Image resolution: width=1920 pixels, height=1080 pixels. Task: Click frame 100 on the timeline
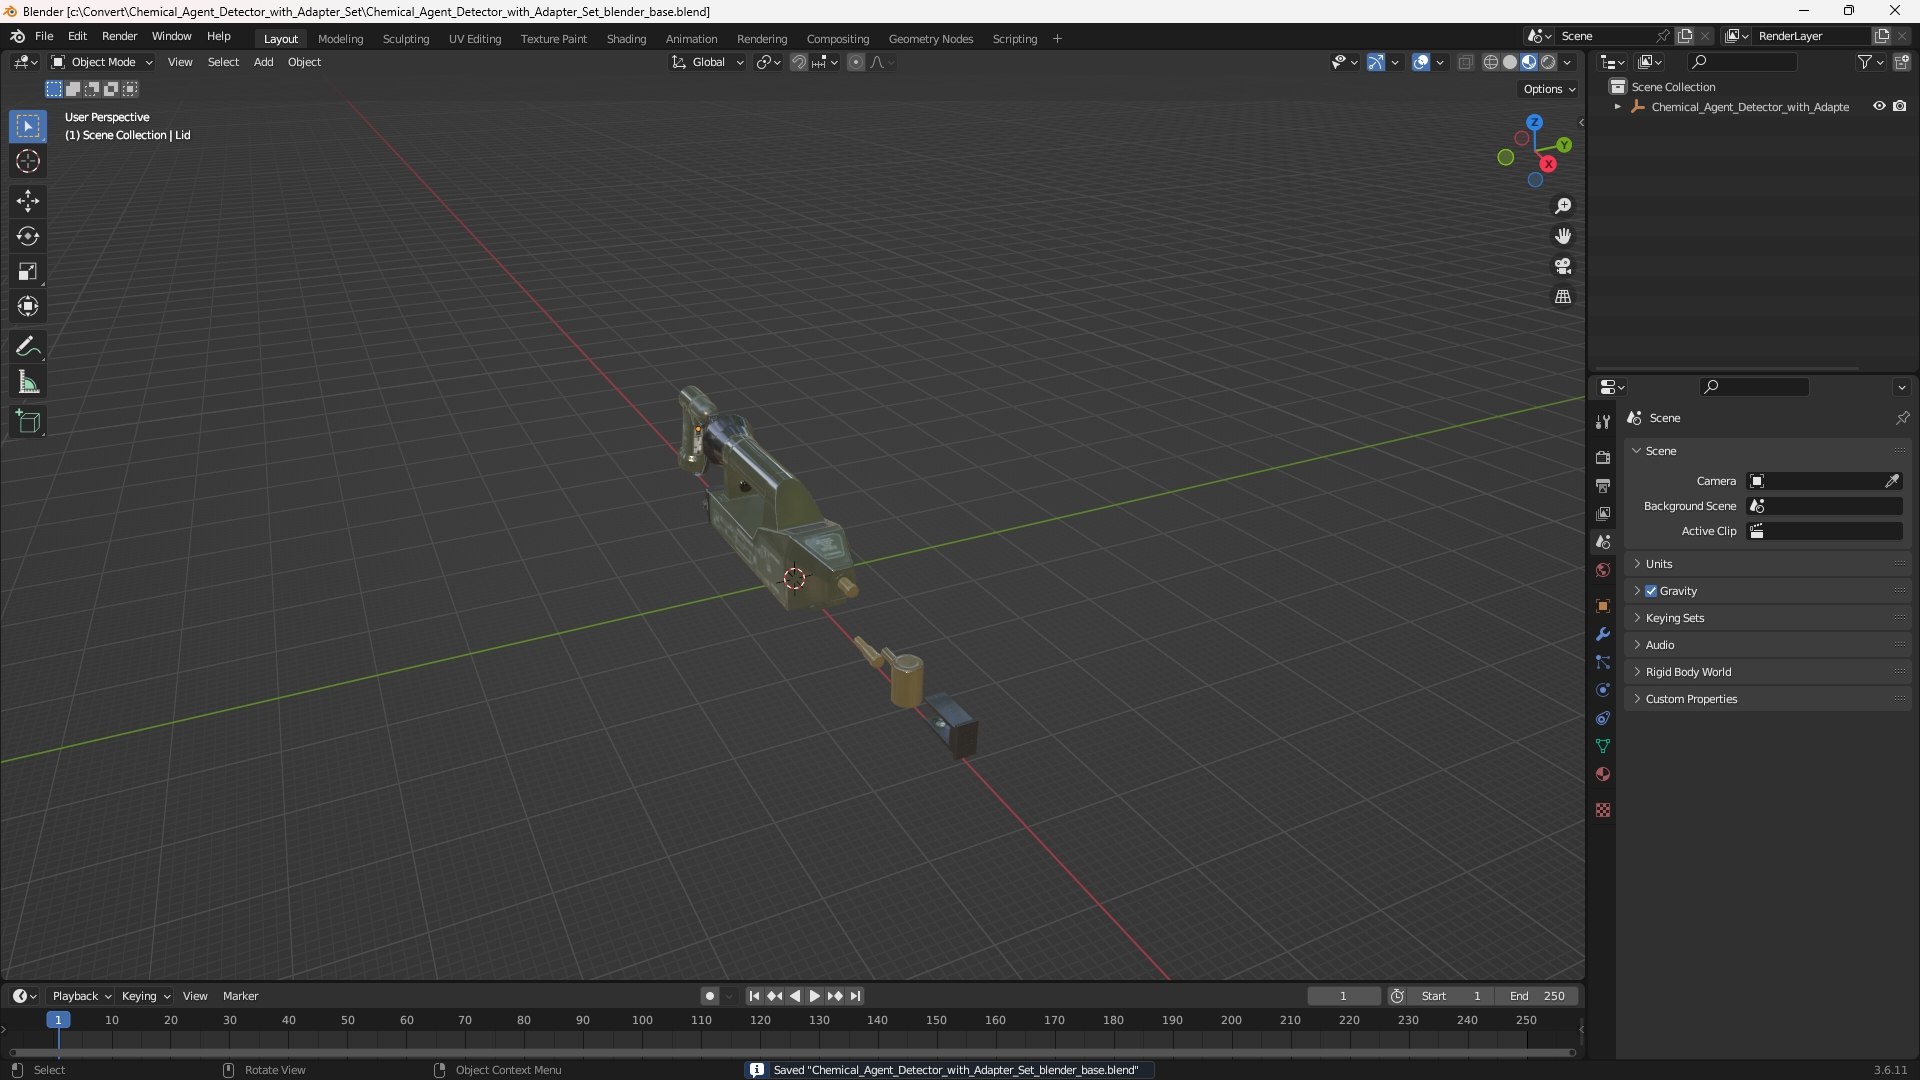[642, 1021]
